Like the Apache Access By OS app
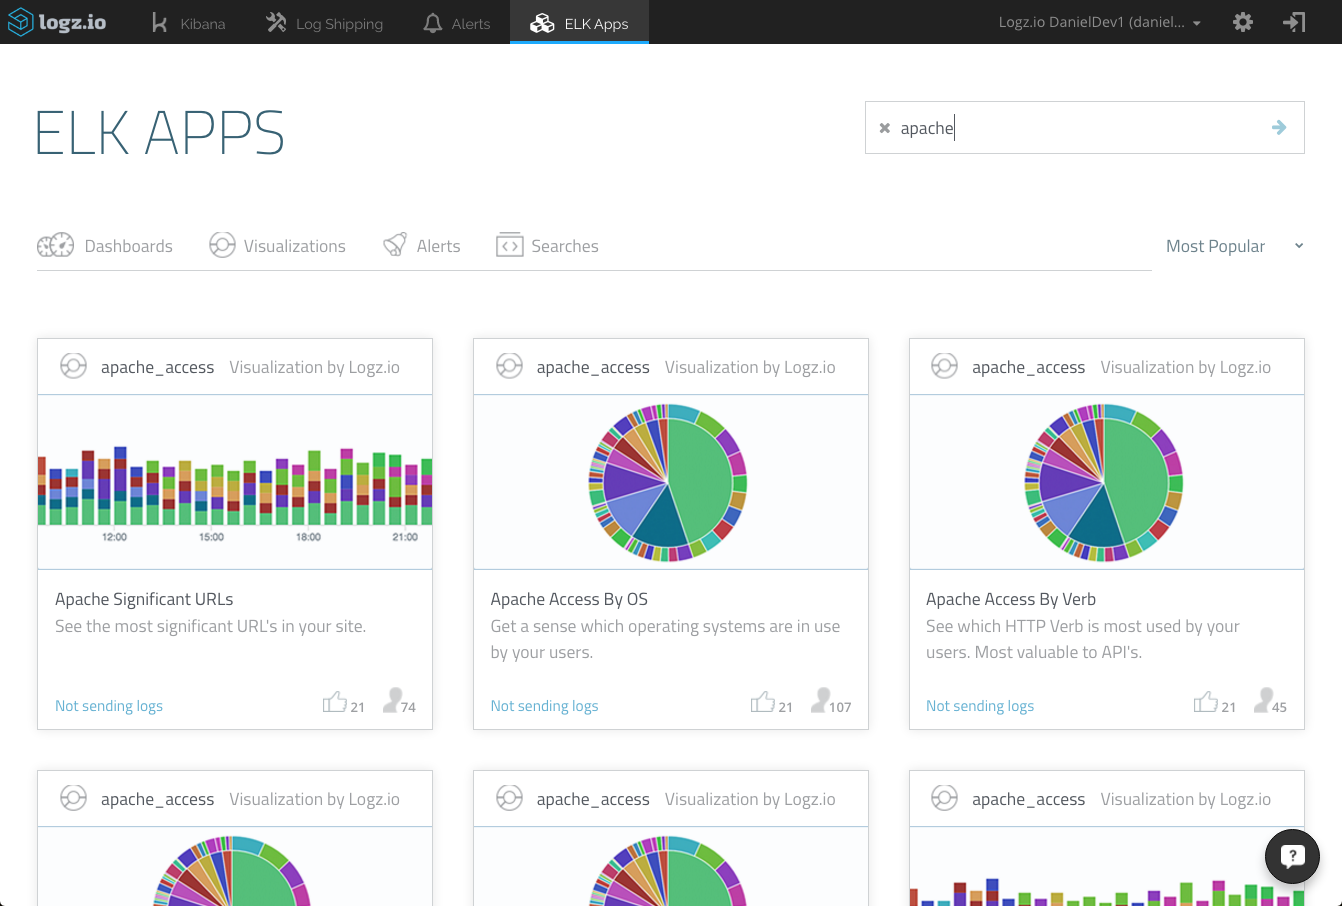 pyautogui.click(x=763, y=702)
